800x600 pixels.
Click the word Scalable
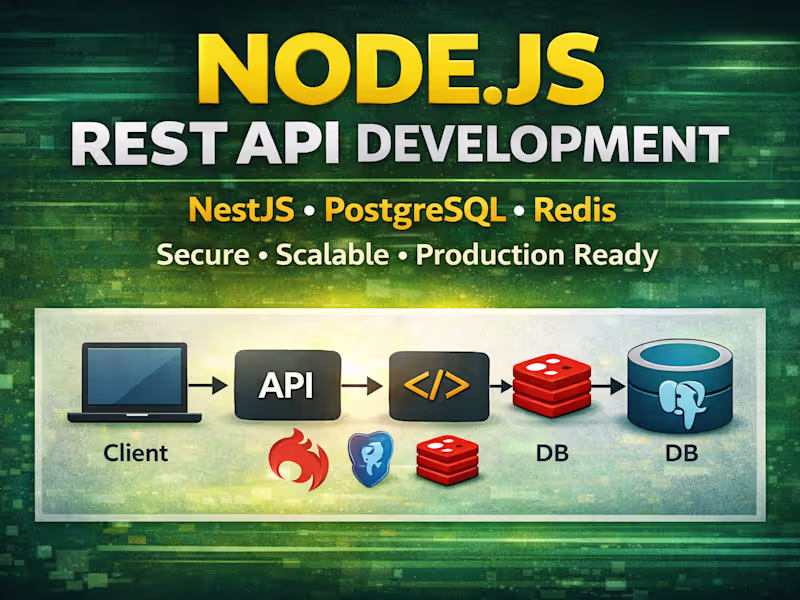pyautogui.click(x=332, y=255)
